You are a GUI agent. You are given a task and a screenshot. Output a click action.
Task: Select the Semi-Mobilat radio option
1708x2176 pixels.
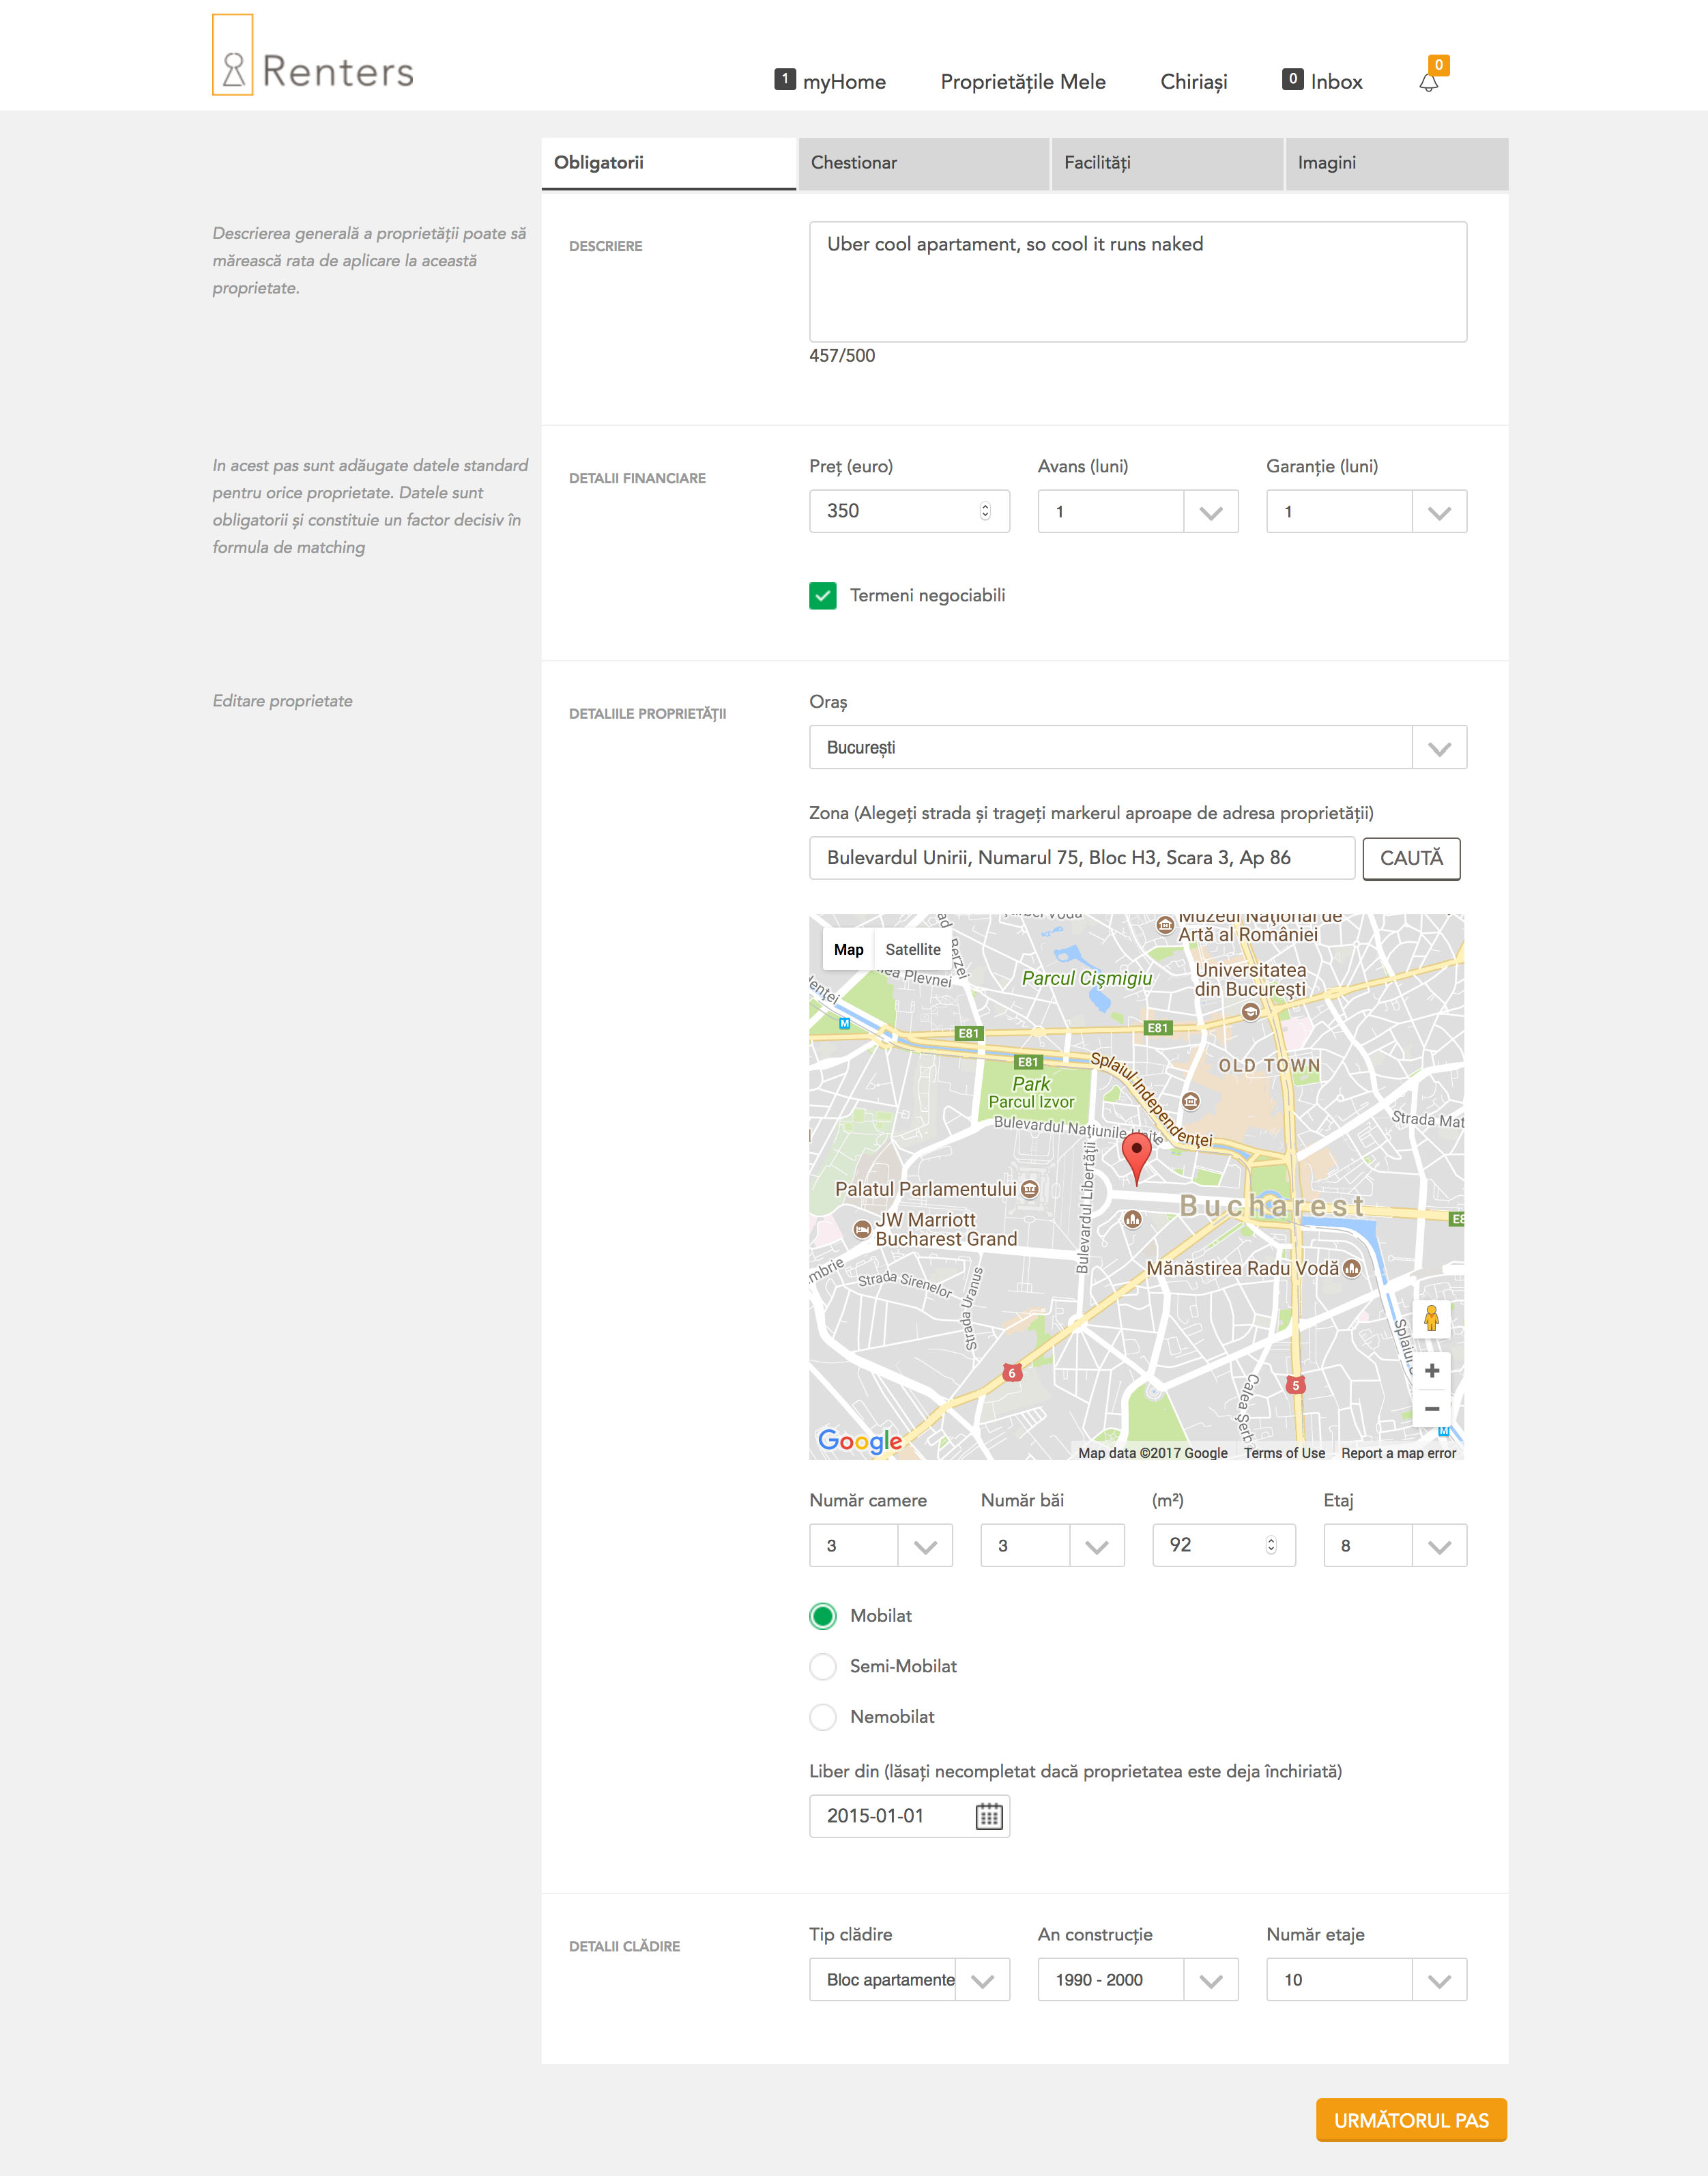click(822, 1666)
